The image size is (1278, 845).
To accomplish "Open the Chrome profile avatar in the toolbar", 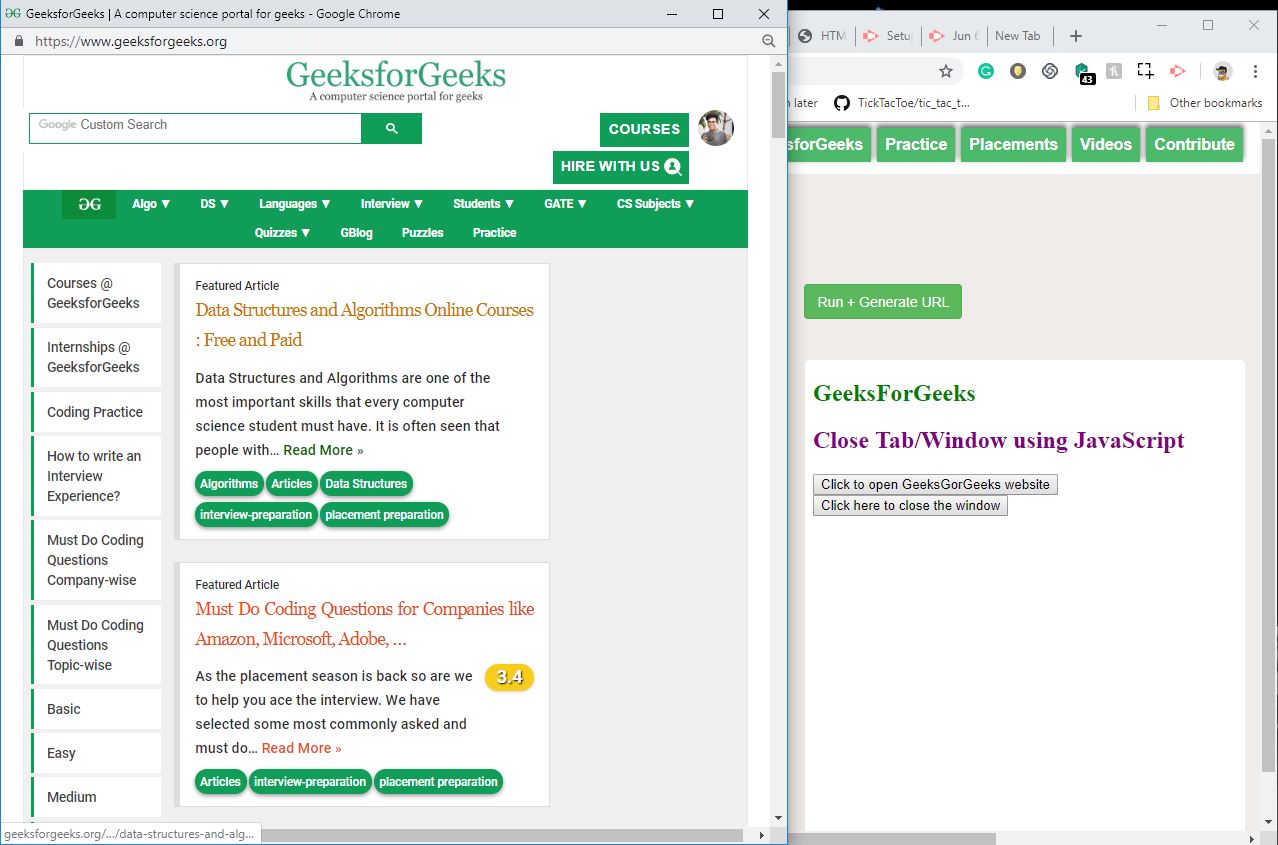I will 1222,71.
